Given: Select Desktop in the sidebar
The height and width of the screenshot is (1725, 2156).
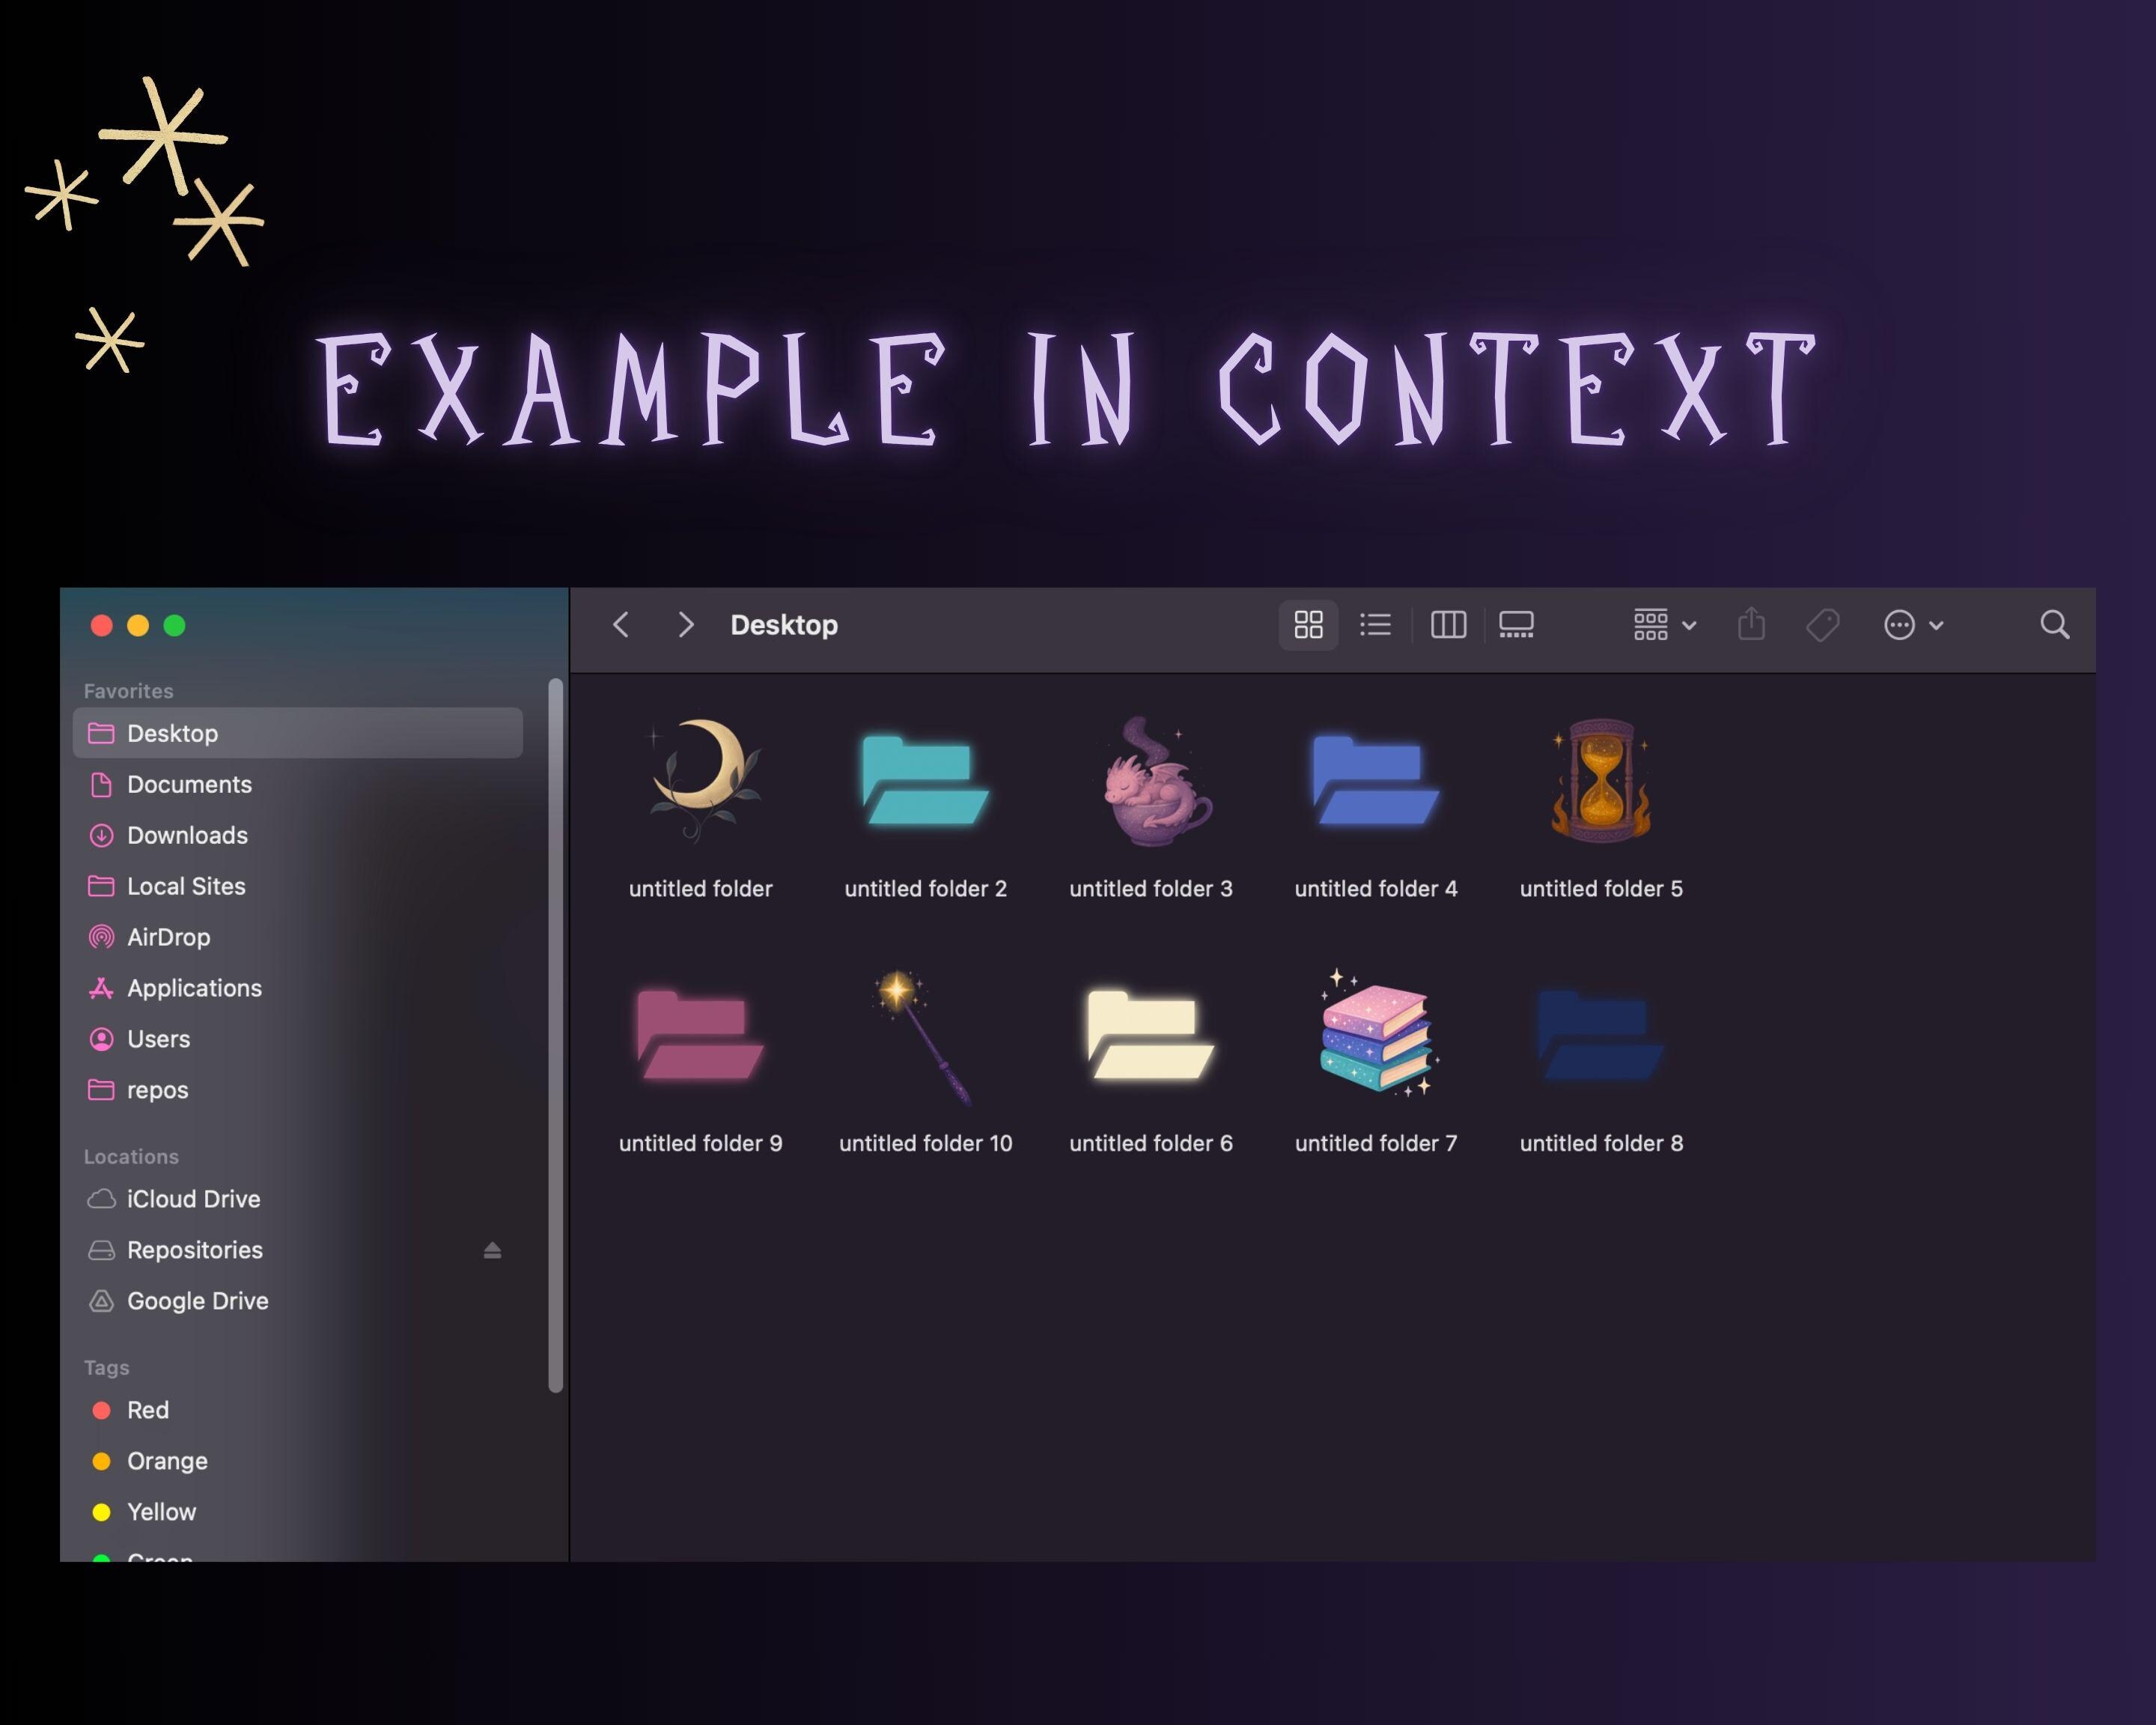Looking at the screenshot, I should click(x=298, y=733).
